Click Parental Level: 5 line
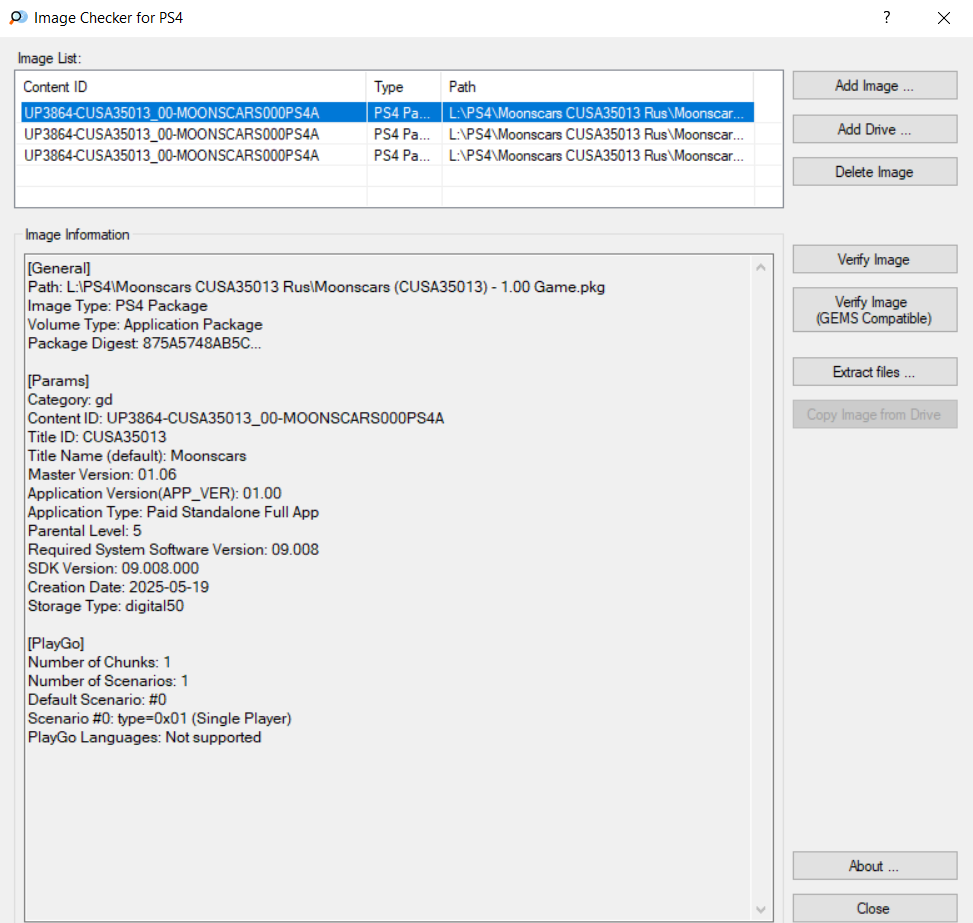Viewport: 973px width, 923px height. (84, 531)
